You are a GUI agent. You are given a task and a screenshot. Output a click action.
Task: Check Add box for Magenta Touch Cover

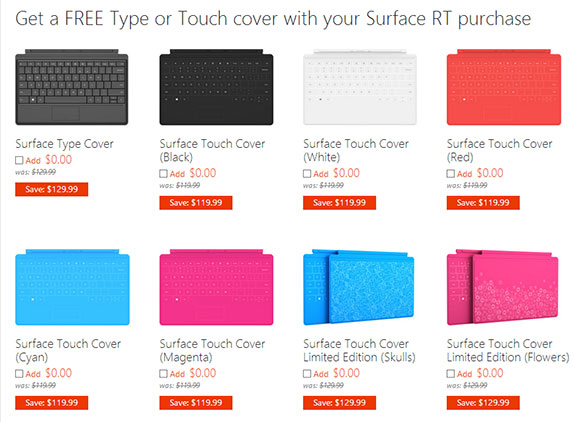[163, 374]
